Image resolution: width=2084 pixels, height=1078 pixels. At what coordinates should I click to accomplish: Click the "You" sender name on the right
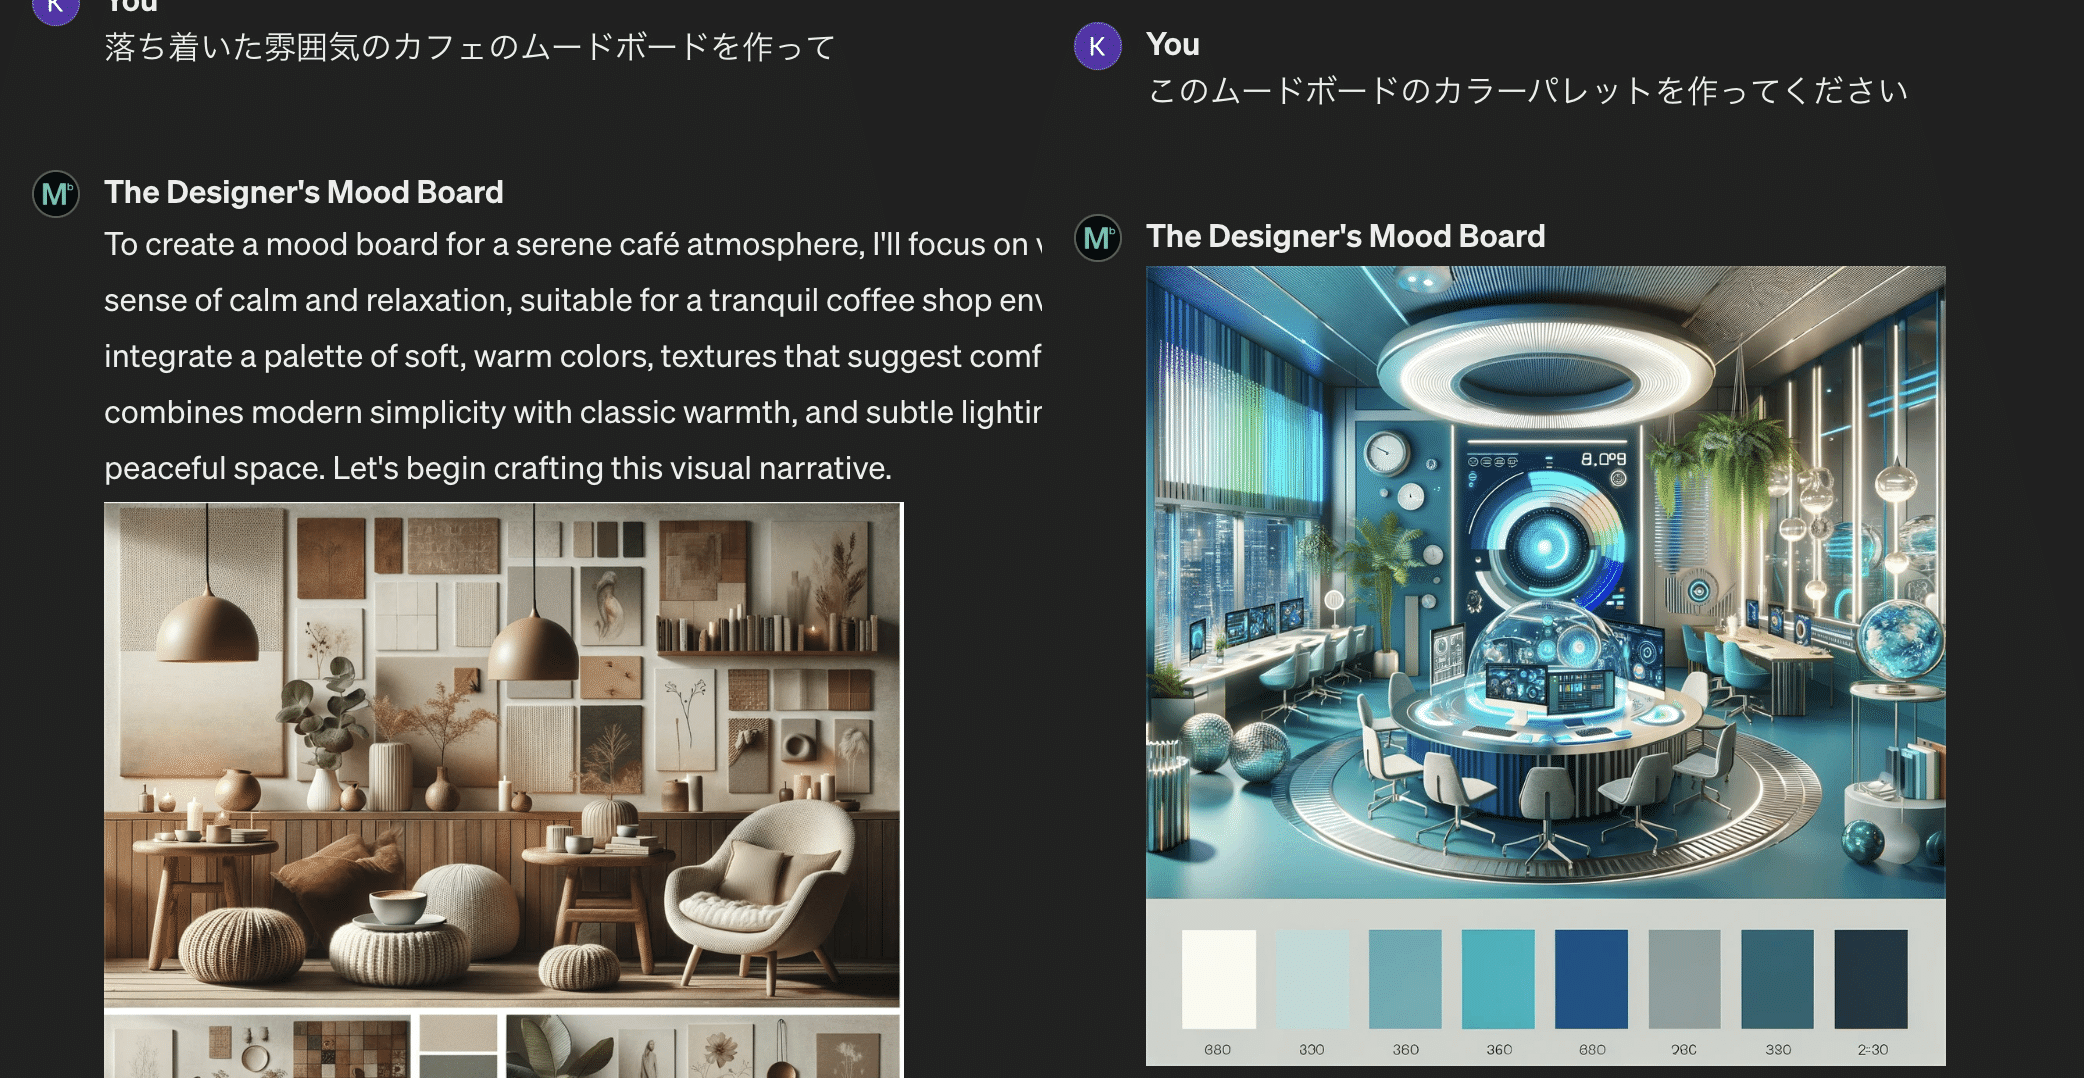(1172, 44)
